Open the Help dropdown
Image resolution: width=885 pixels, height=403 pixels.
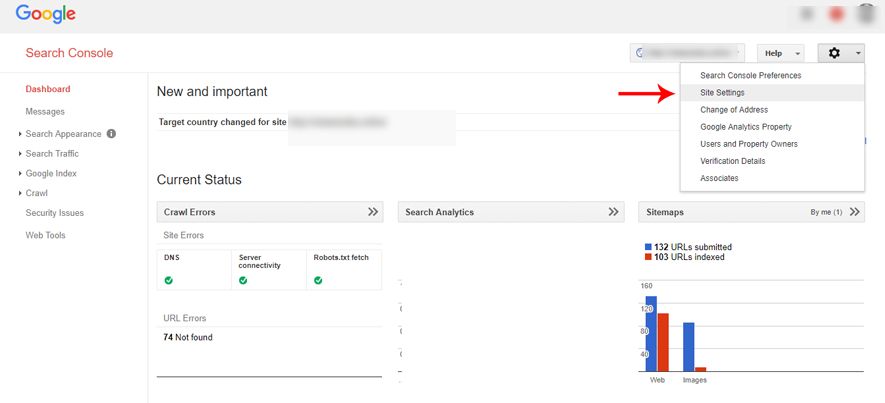coord(781,53)
